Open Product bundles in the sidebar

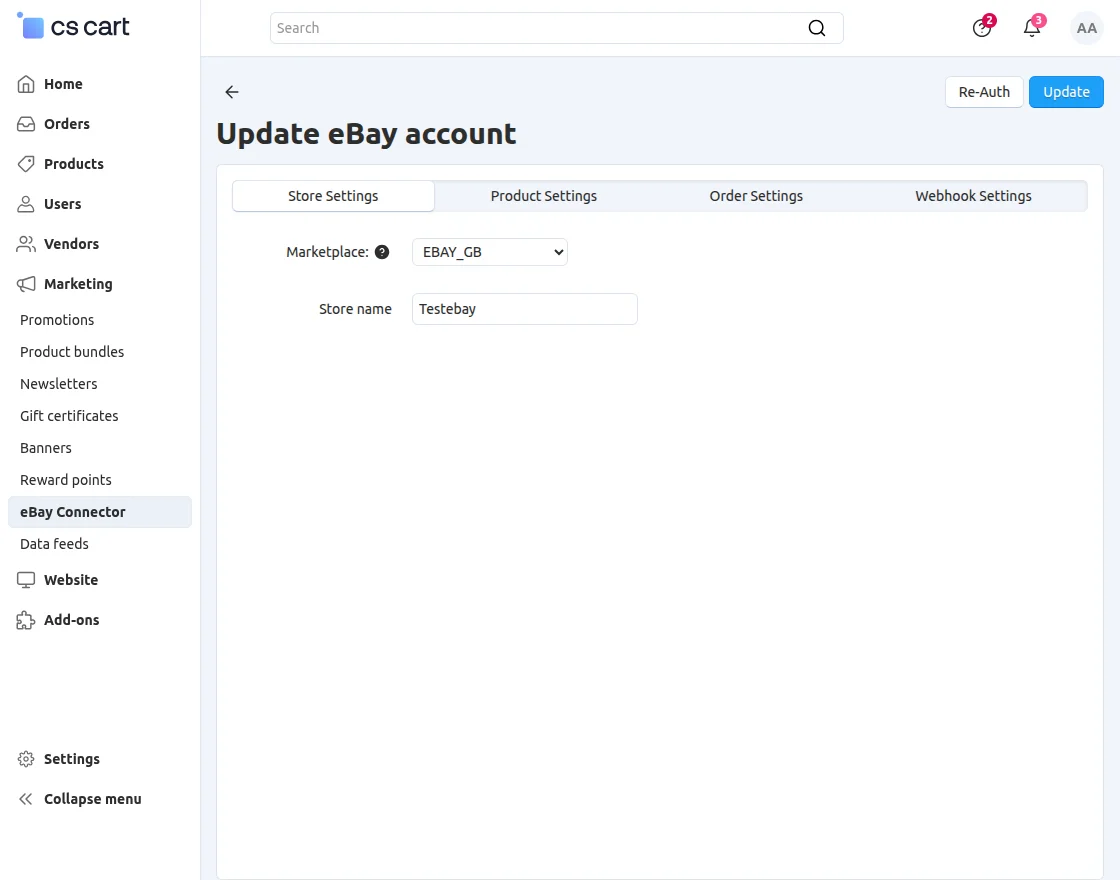72,351
